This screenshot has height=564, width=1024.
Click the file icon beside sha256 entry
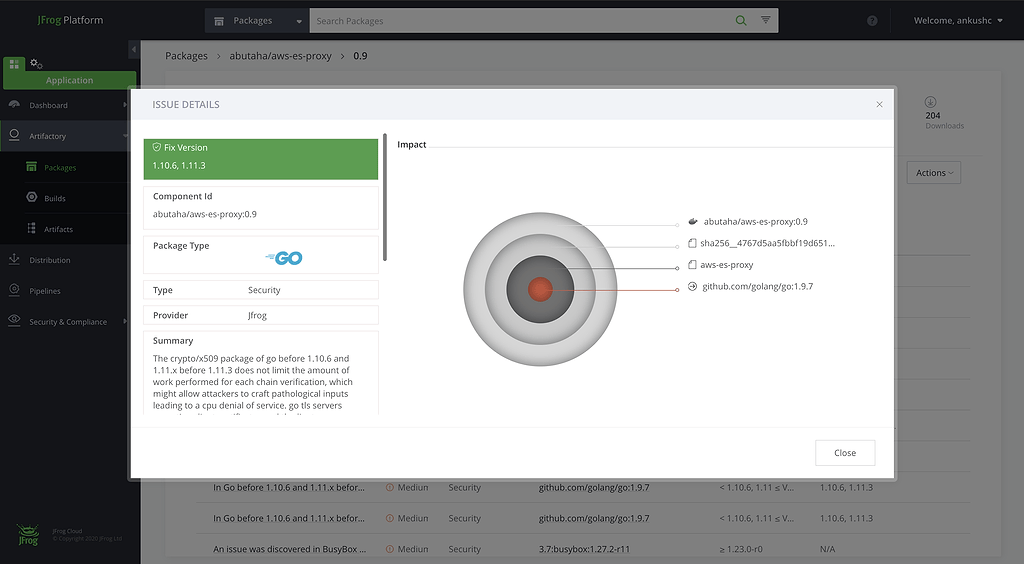[692, 243]
